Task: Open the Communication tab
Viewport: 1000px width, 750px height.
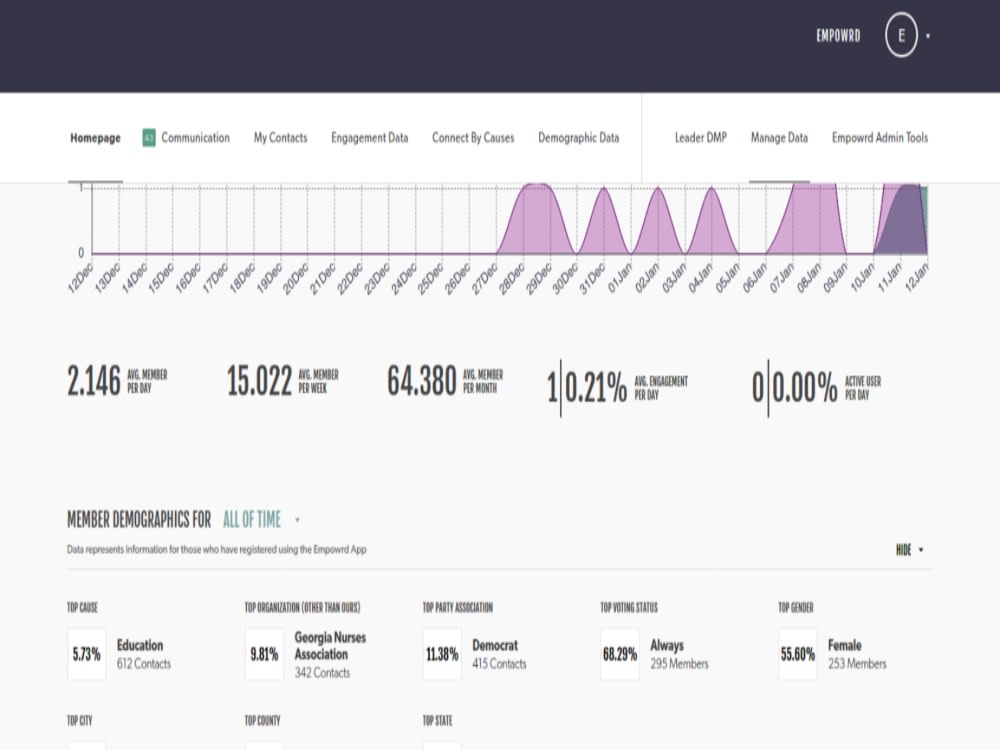Action: click(195, 138)
